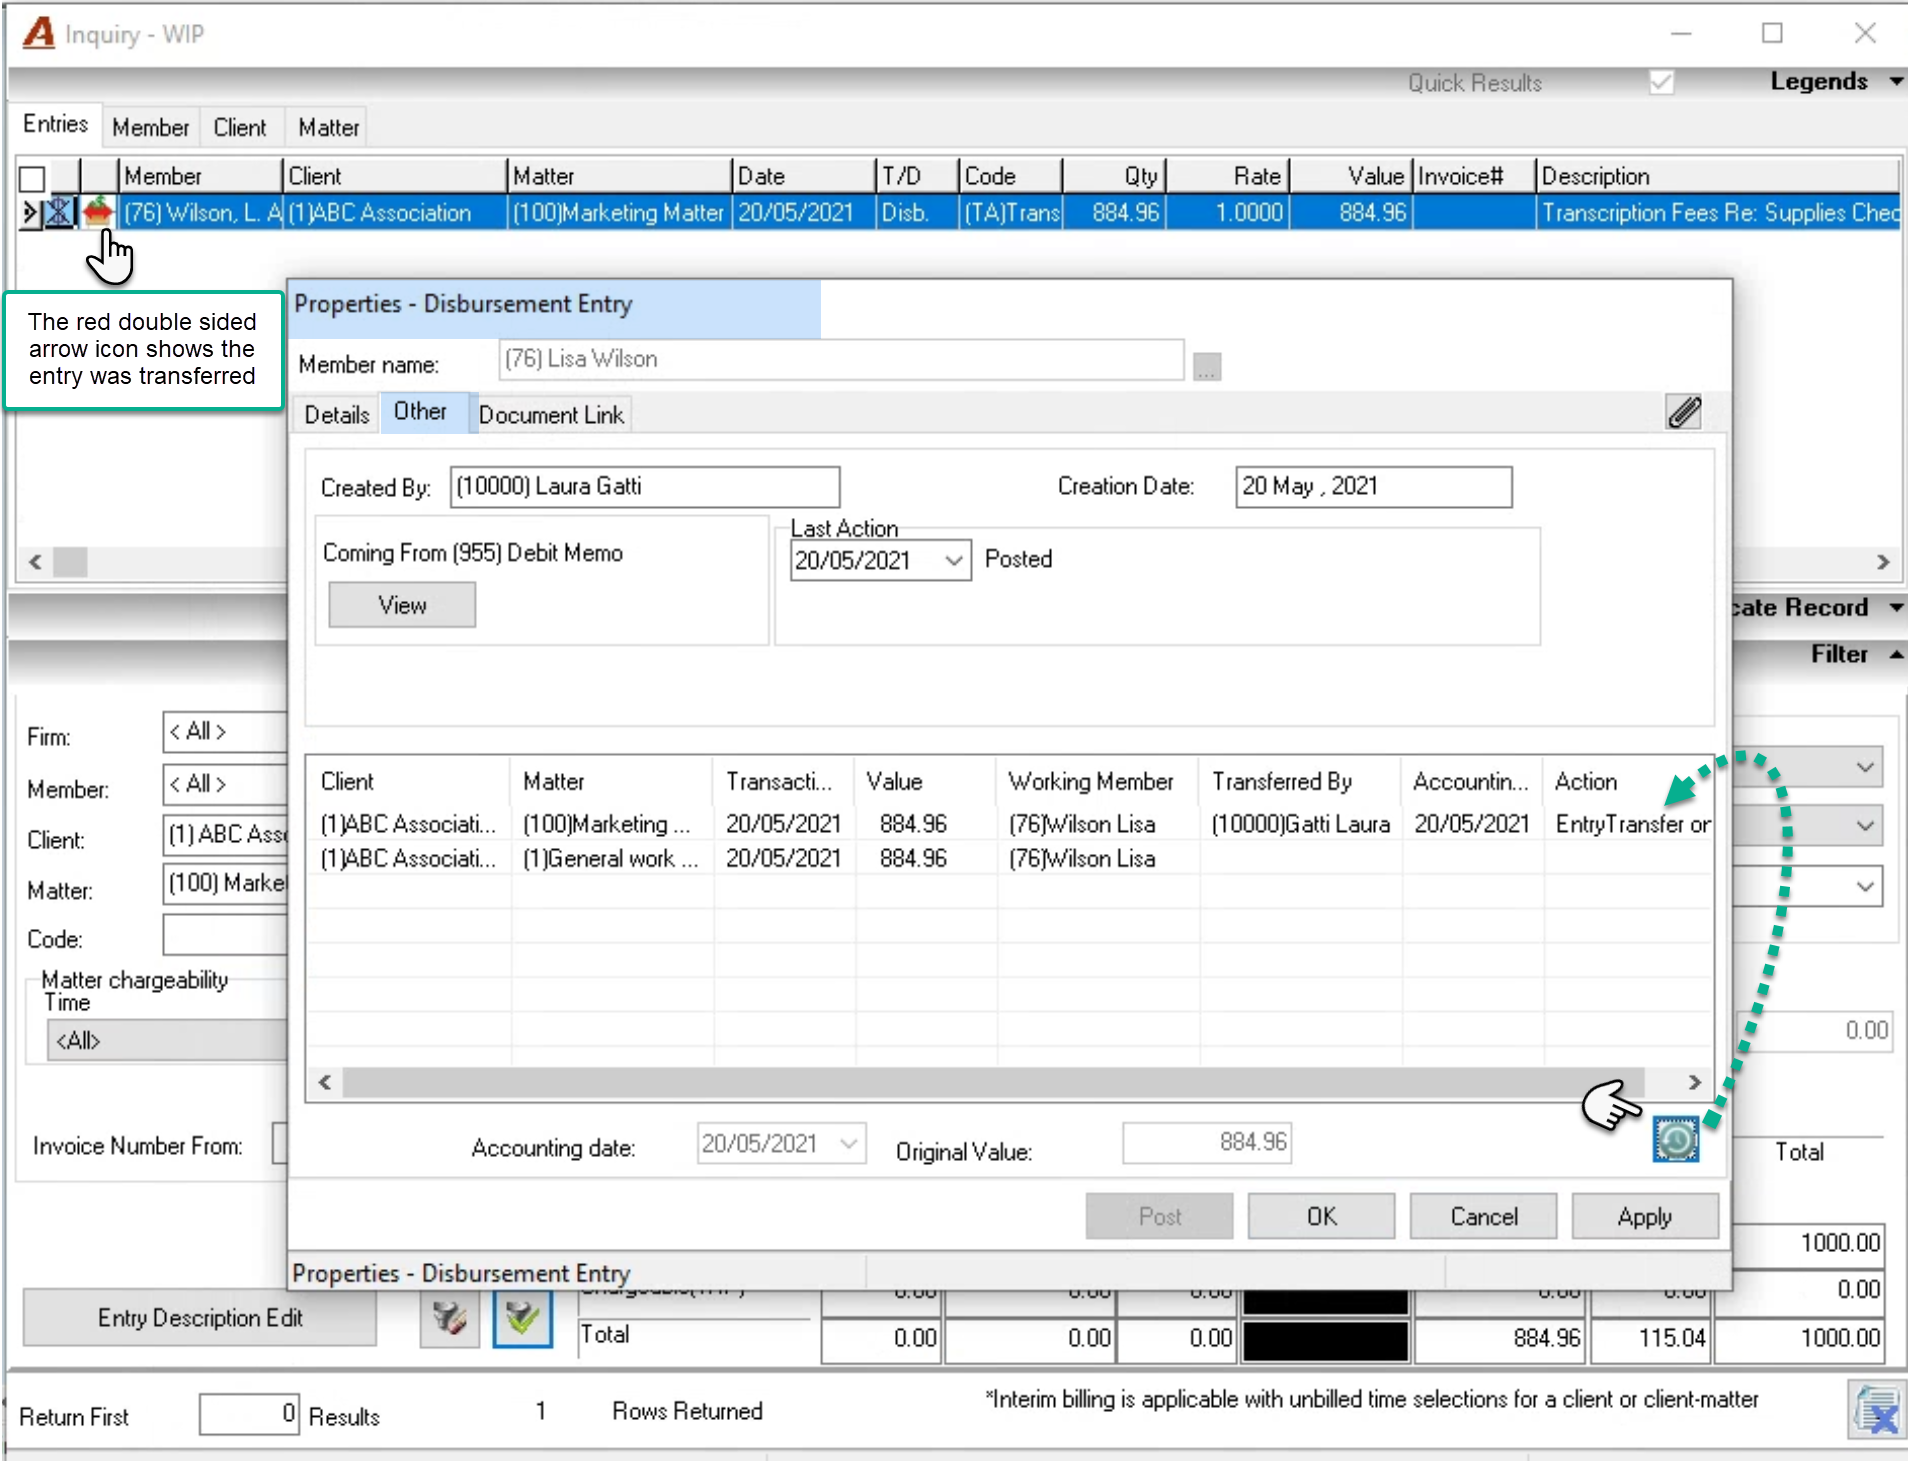Click the Created By input field
The height and width of the screenshot is (1461, 1908).
[x=645, y=487]
